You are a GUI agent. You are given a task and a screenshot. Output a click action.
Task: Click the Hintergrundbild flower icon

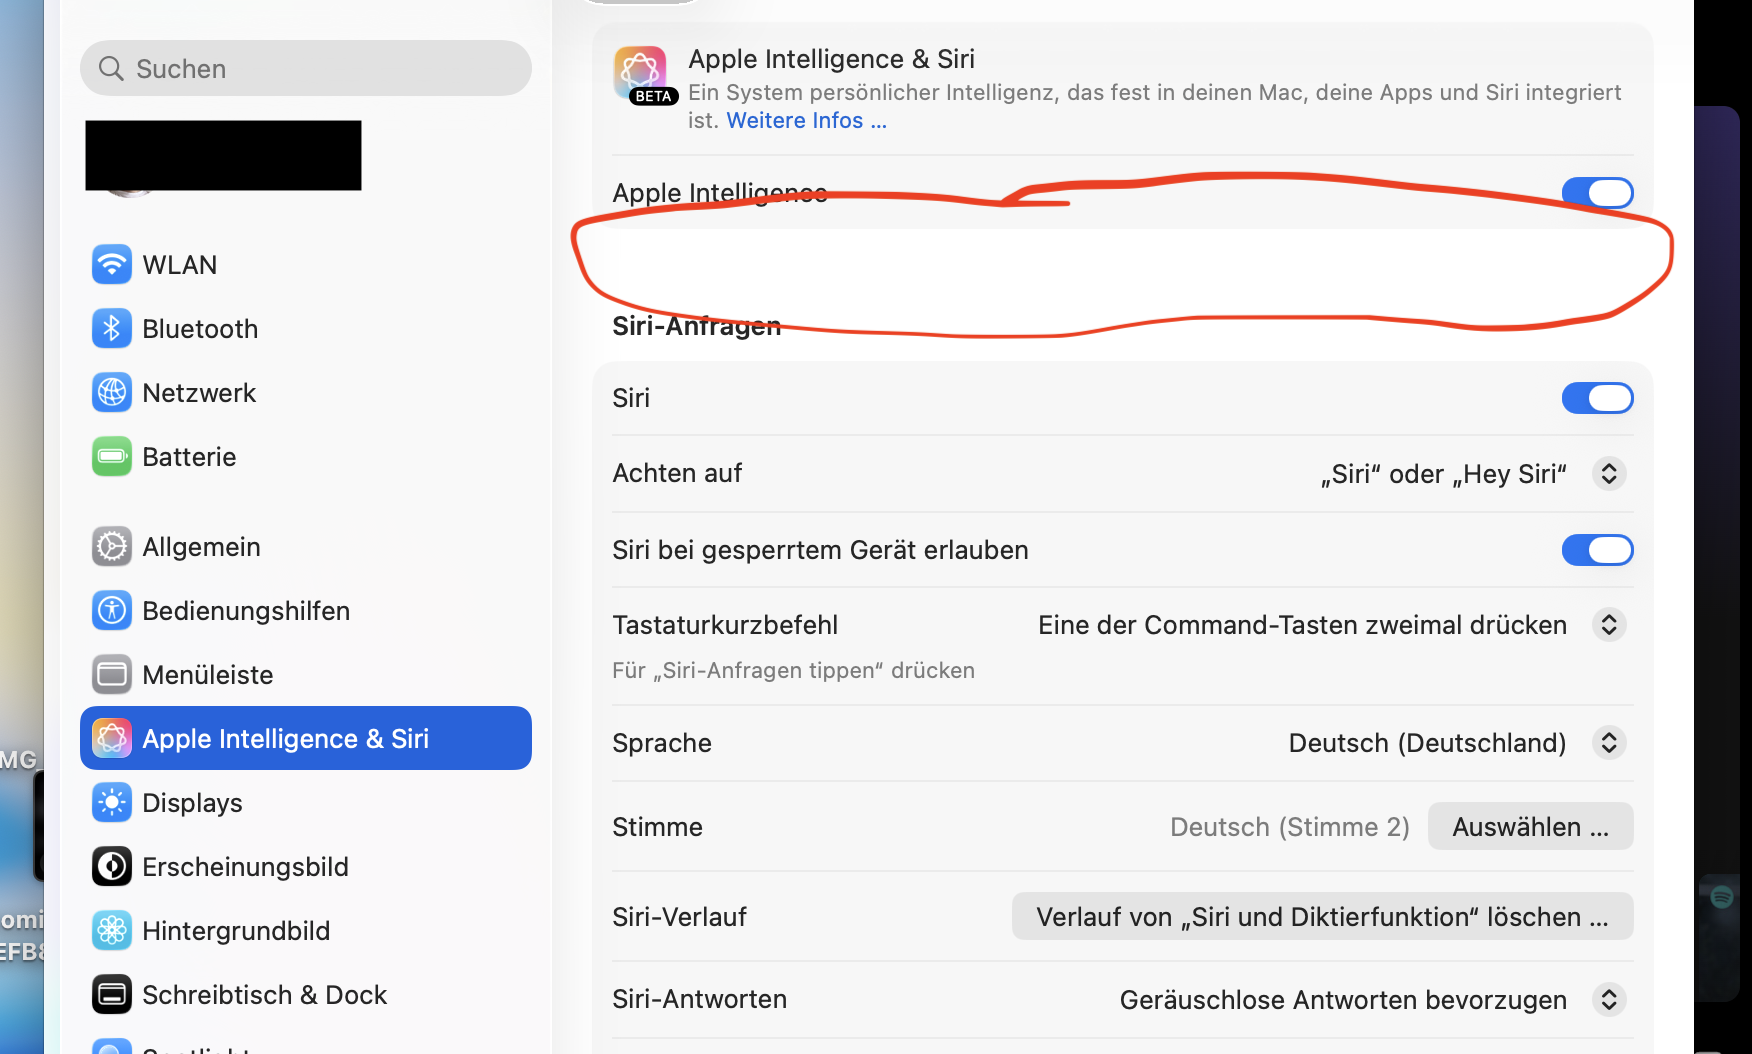coord(112,931)
